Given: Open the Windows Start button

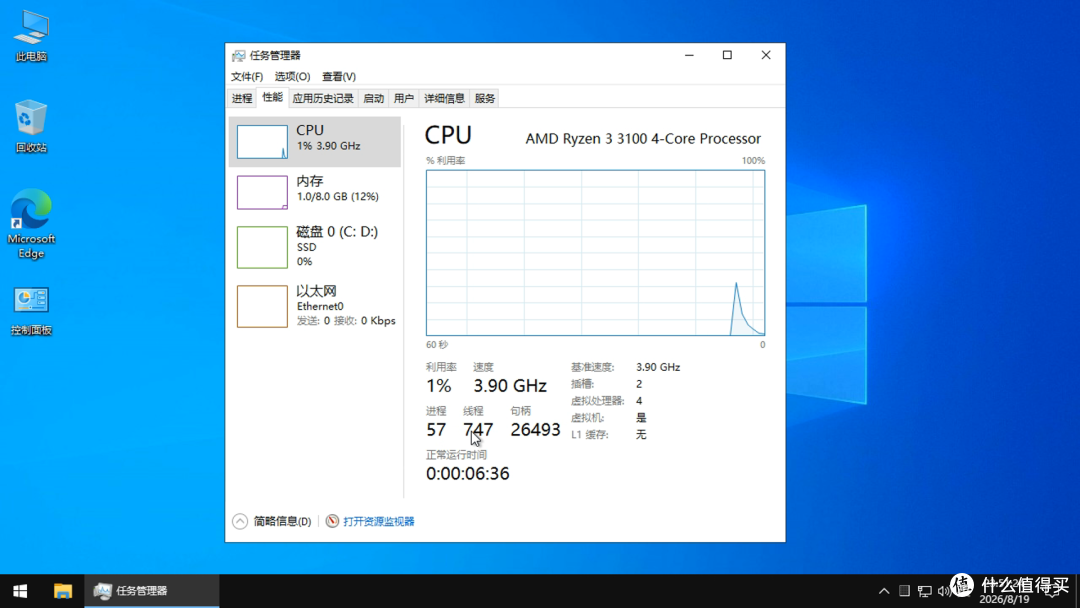Looking at the screenshot, I should 20,591.
